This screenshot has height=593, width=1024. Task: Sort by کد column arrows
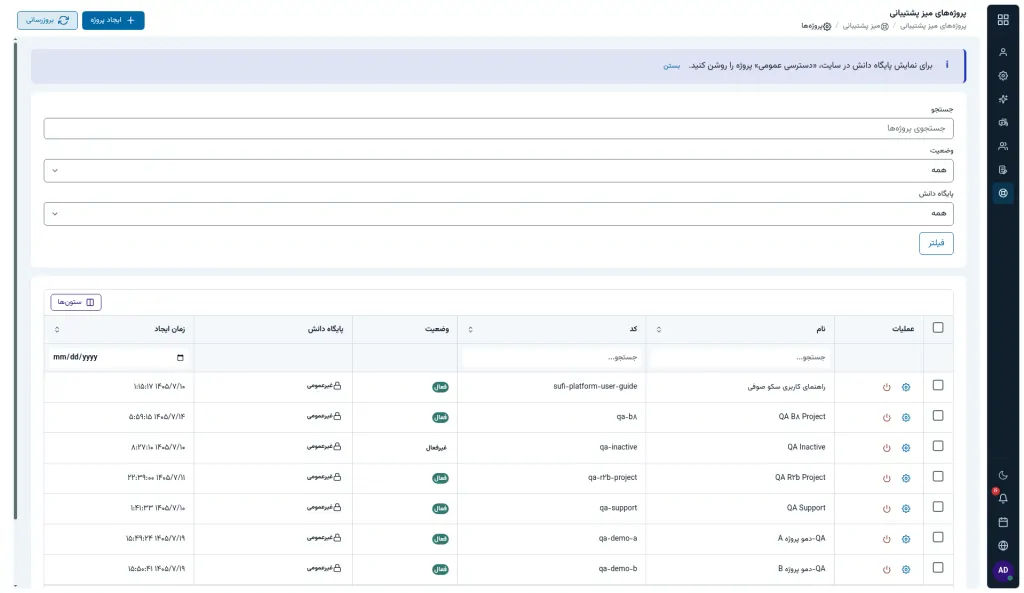pos(470,330)
